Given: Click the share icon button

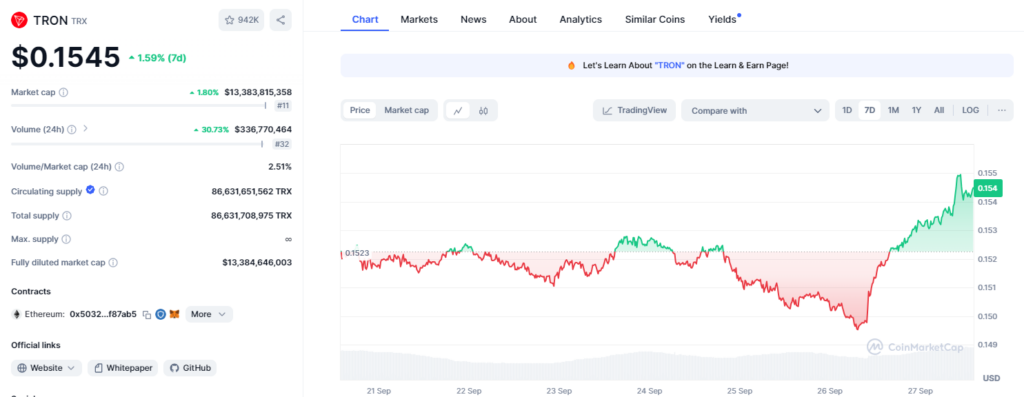Looking at the screenshot, I should (280, 20).
